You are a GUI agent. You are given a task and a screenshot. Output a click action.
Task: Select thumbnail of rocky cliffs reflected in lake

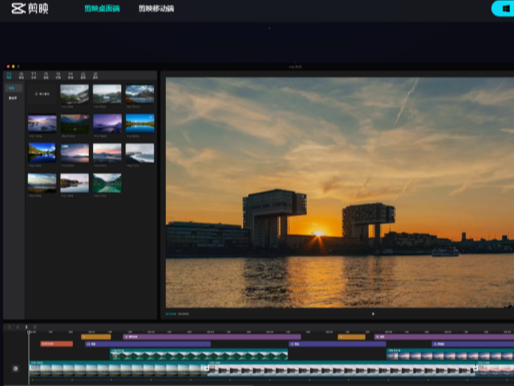point(75,183)
